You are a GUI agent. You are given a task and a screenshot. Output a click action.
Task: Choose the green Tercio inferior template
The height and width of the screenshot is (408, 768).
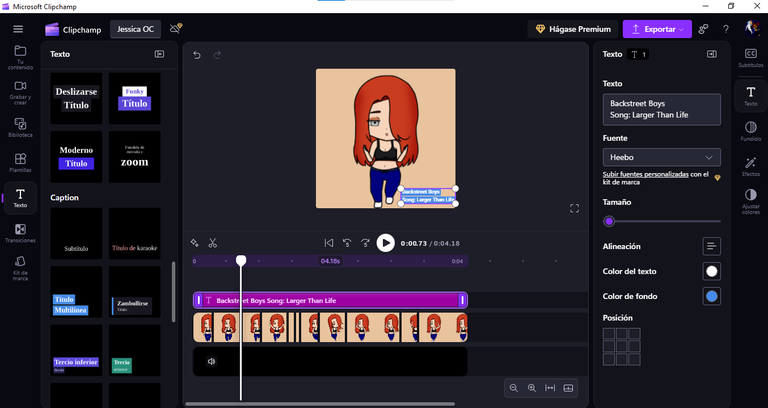coord(135,350)
